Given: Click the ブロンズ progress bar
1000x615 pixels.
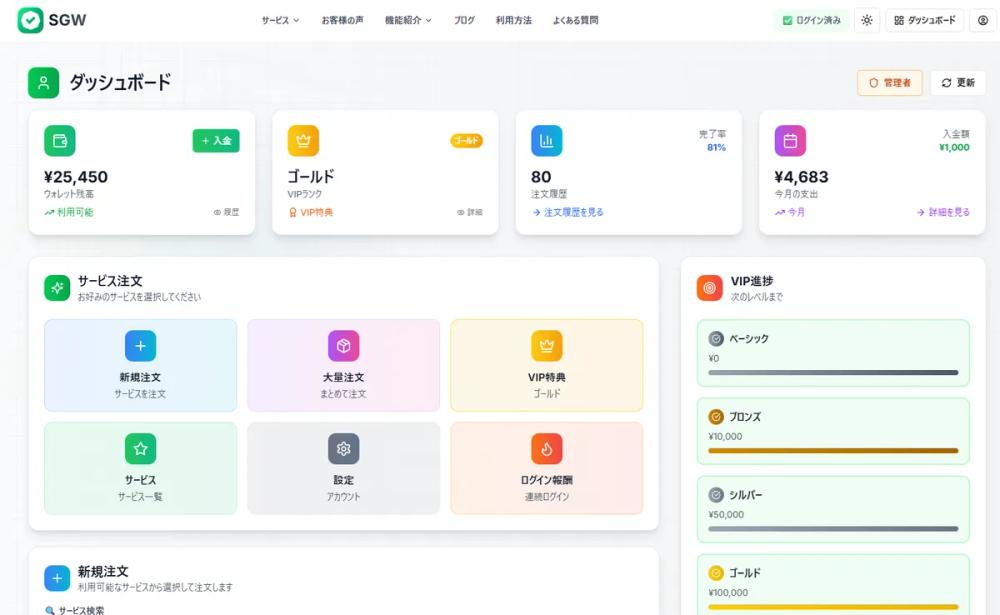Looking at the screenshot, I should (x=833, y=450).
